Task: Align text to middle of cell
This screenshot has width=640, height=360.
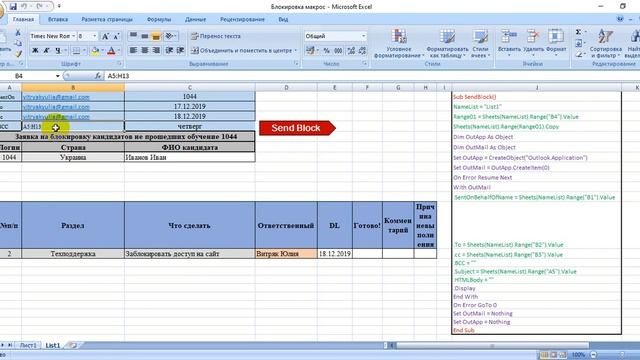Action: tap(144, 36)
